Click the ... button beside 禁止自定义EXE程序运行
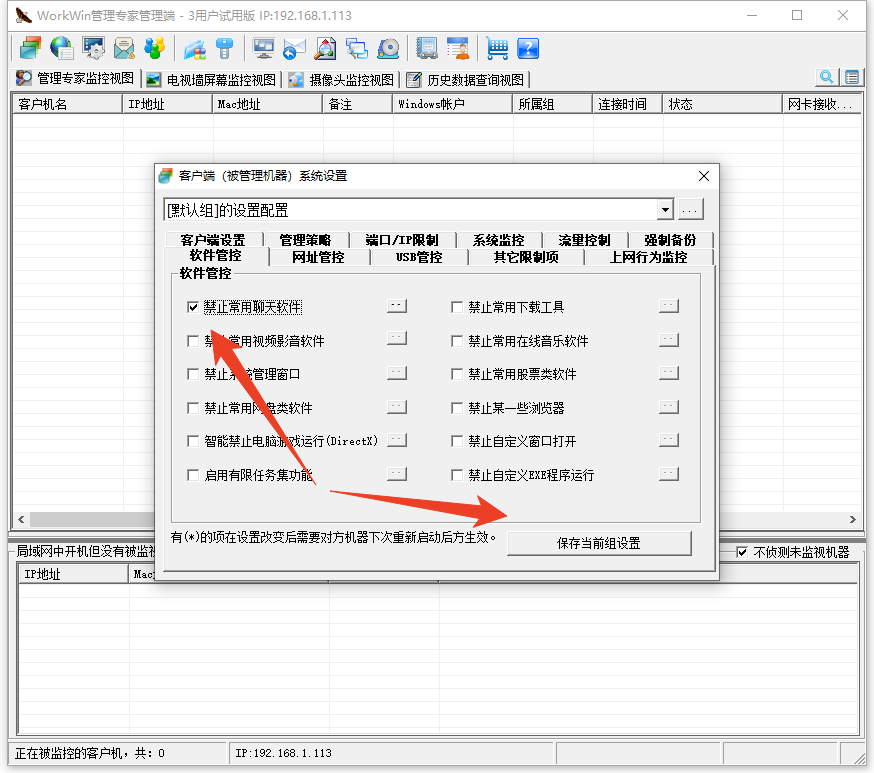This screenshot has height=773, width=874. [668, 473]
